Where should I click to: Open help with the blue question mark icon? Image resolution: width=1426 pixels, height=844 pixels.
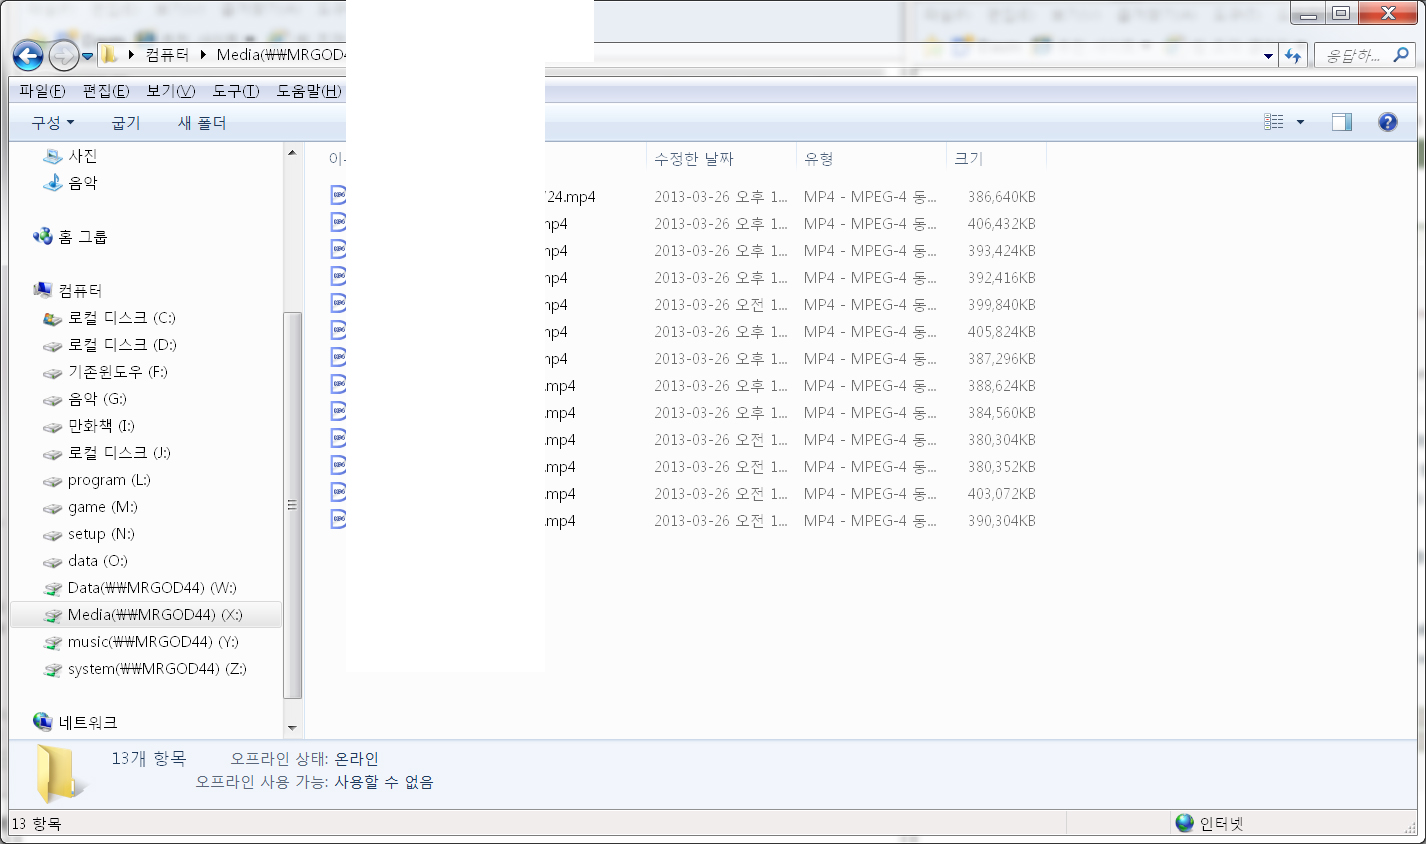(1387, 122)
